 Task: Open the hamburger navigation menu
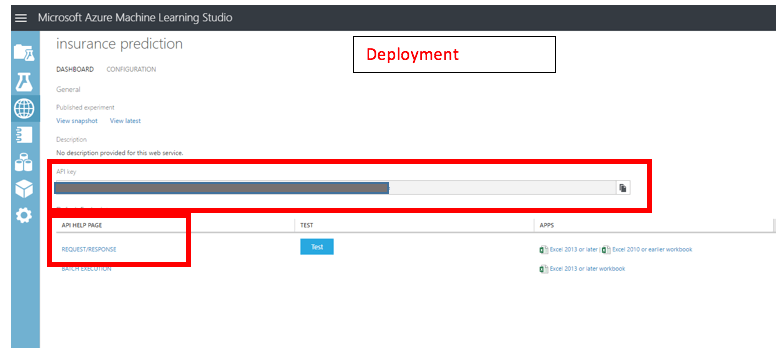pos(20,18)
